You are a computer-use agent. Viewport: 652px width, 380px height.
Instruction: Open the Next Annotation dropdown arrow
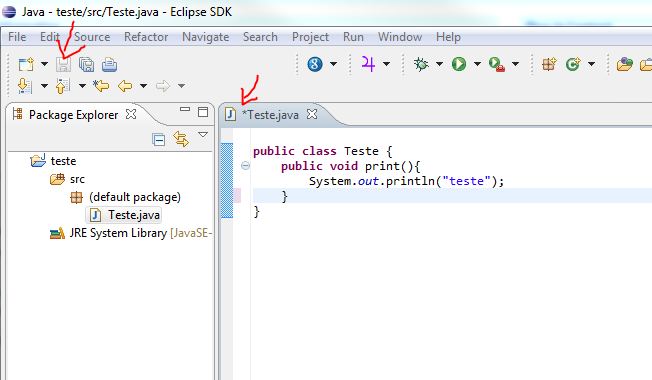click(x=44, y=86)
